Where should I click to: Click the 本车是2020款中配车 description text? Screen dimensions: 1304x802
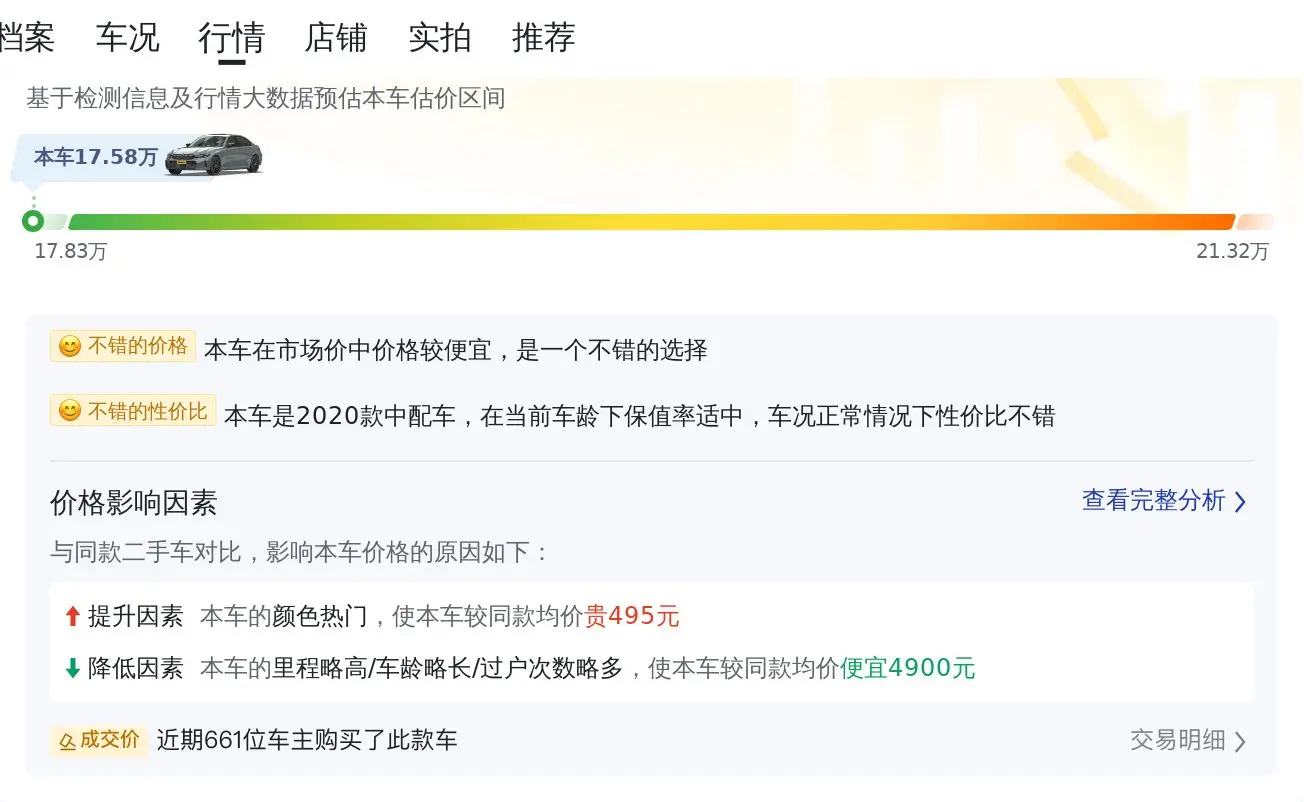click(x=640, y=415)
